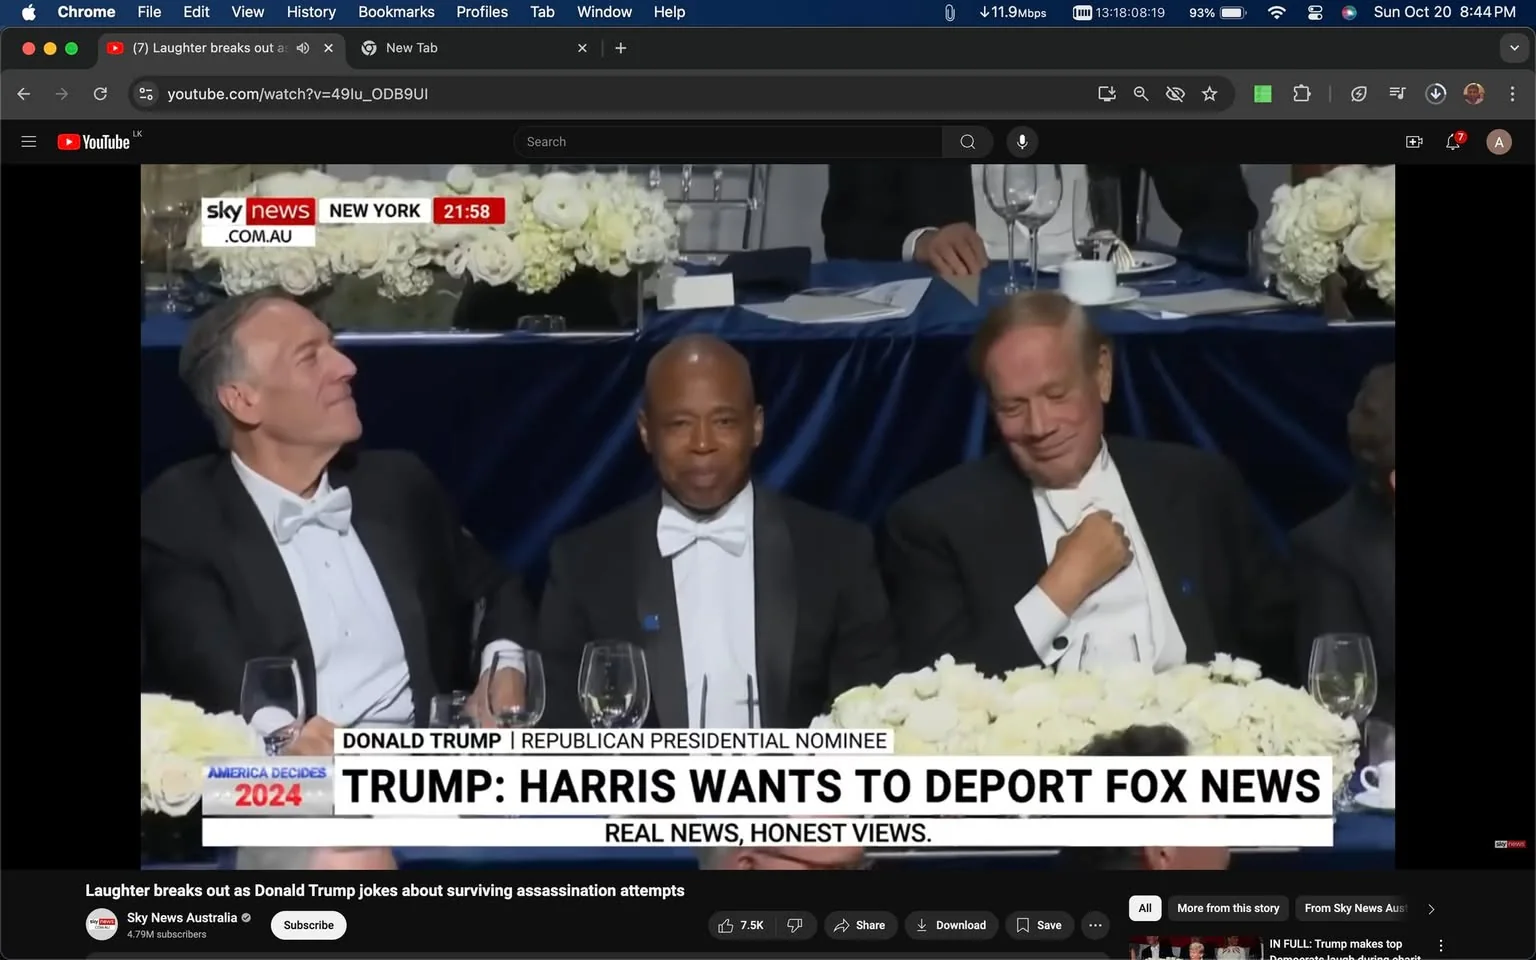
Task: Dislike the video with thumbs down
Action: [x=795, y=925]
